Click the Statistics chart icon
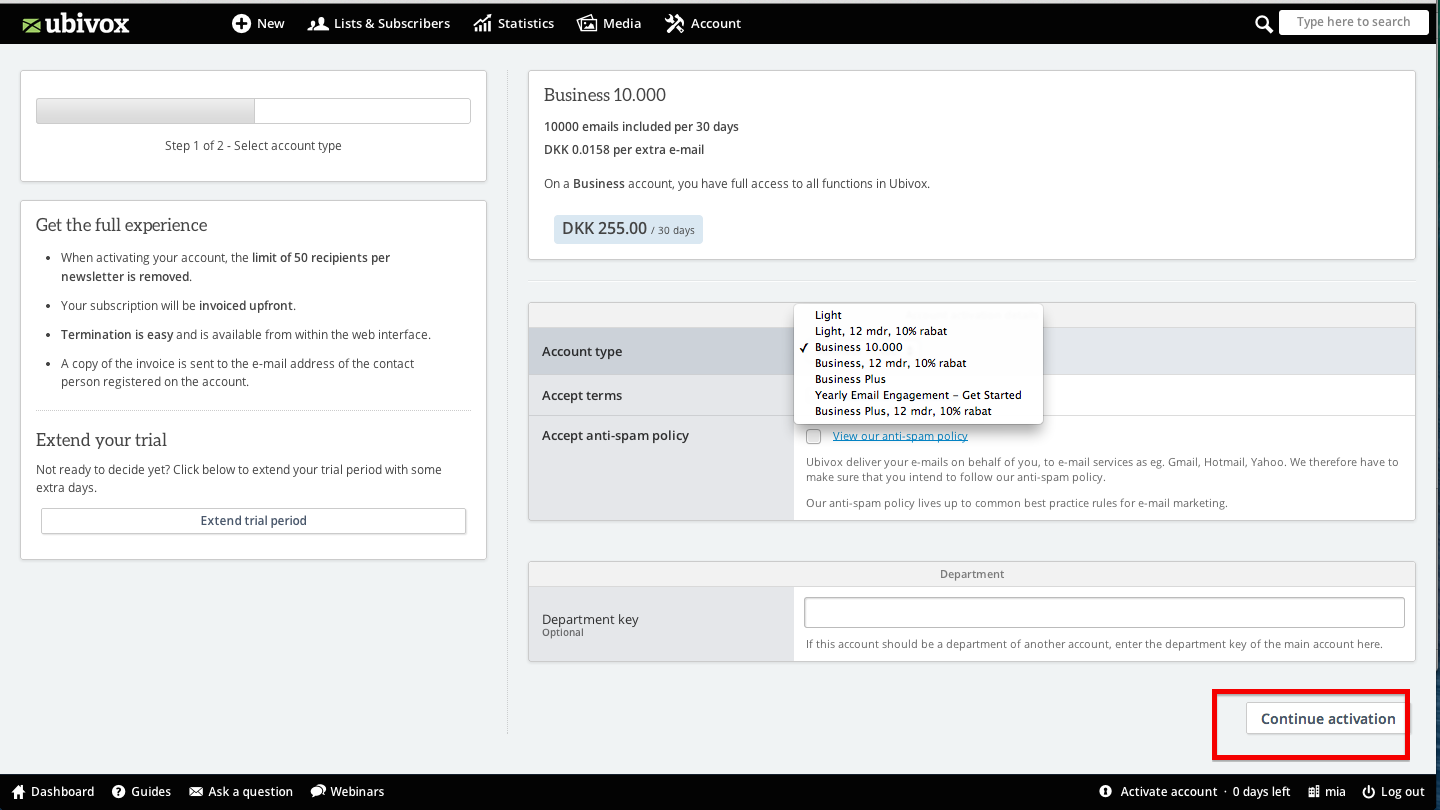 (483, 23)
